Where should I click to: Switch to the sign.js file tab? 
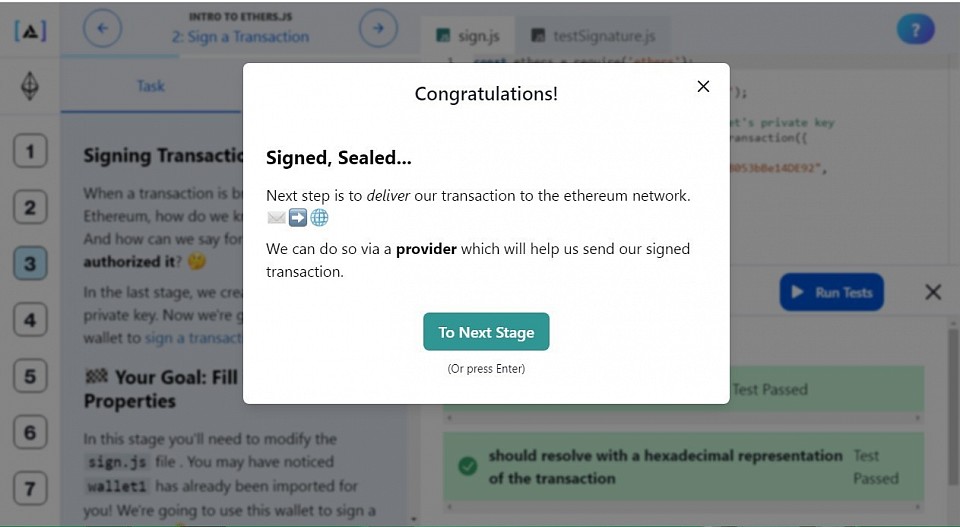[x=468, y=36]
